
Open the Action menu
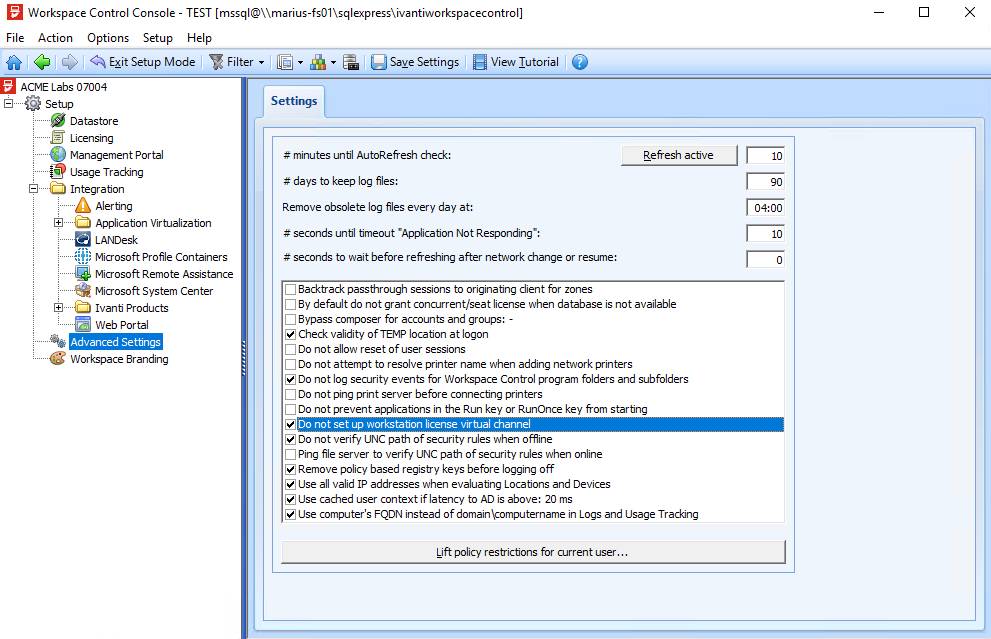55,38
